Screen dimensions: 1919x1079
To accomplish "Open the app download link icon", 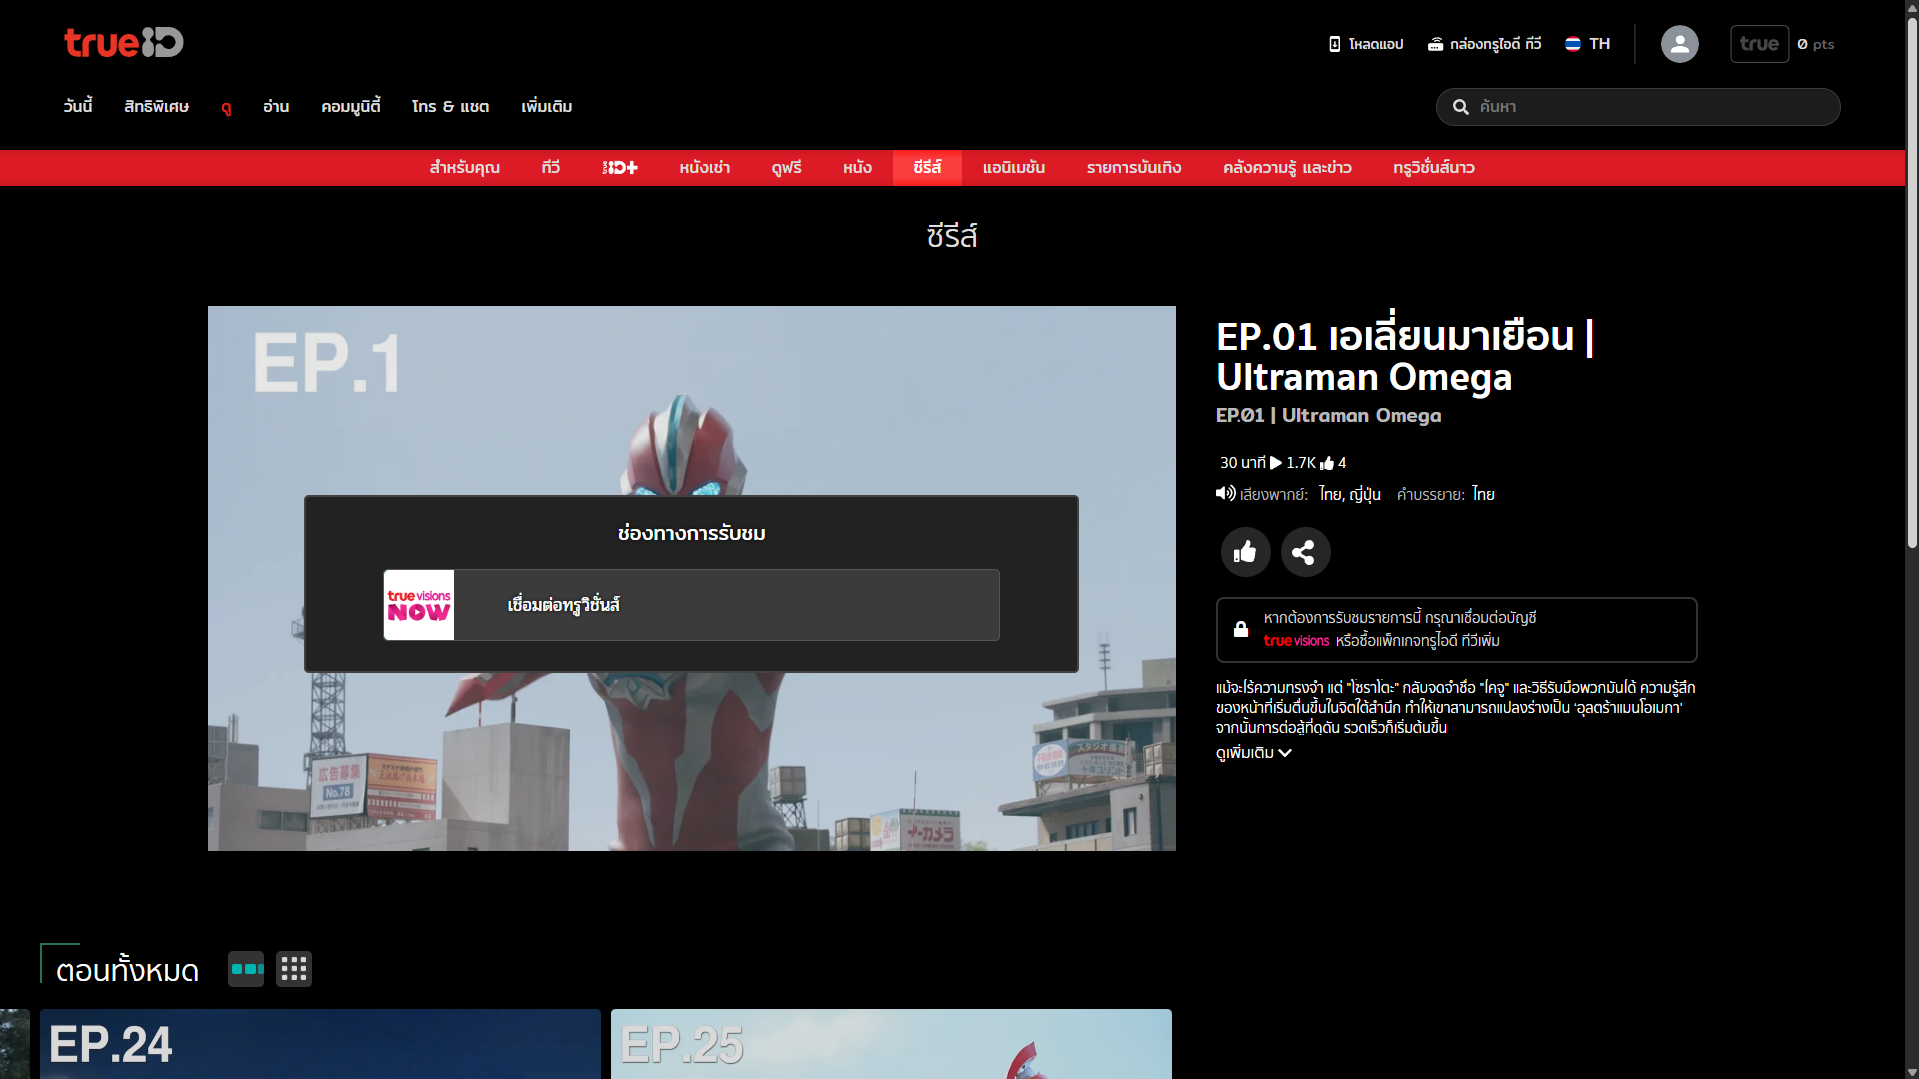I will (x=1334, y=44).
